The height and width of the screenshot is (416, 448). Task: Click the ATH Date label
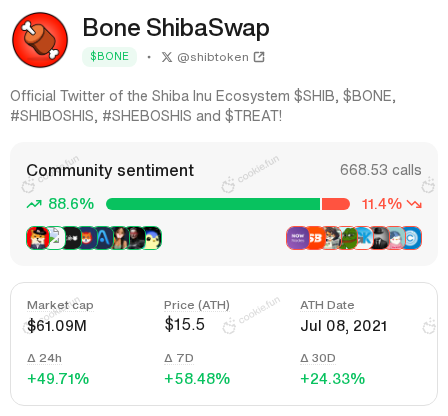pyautogui.click(x=327, y=305)
